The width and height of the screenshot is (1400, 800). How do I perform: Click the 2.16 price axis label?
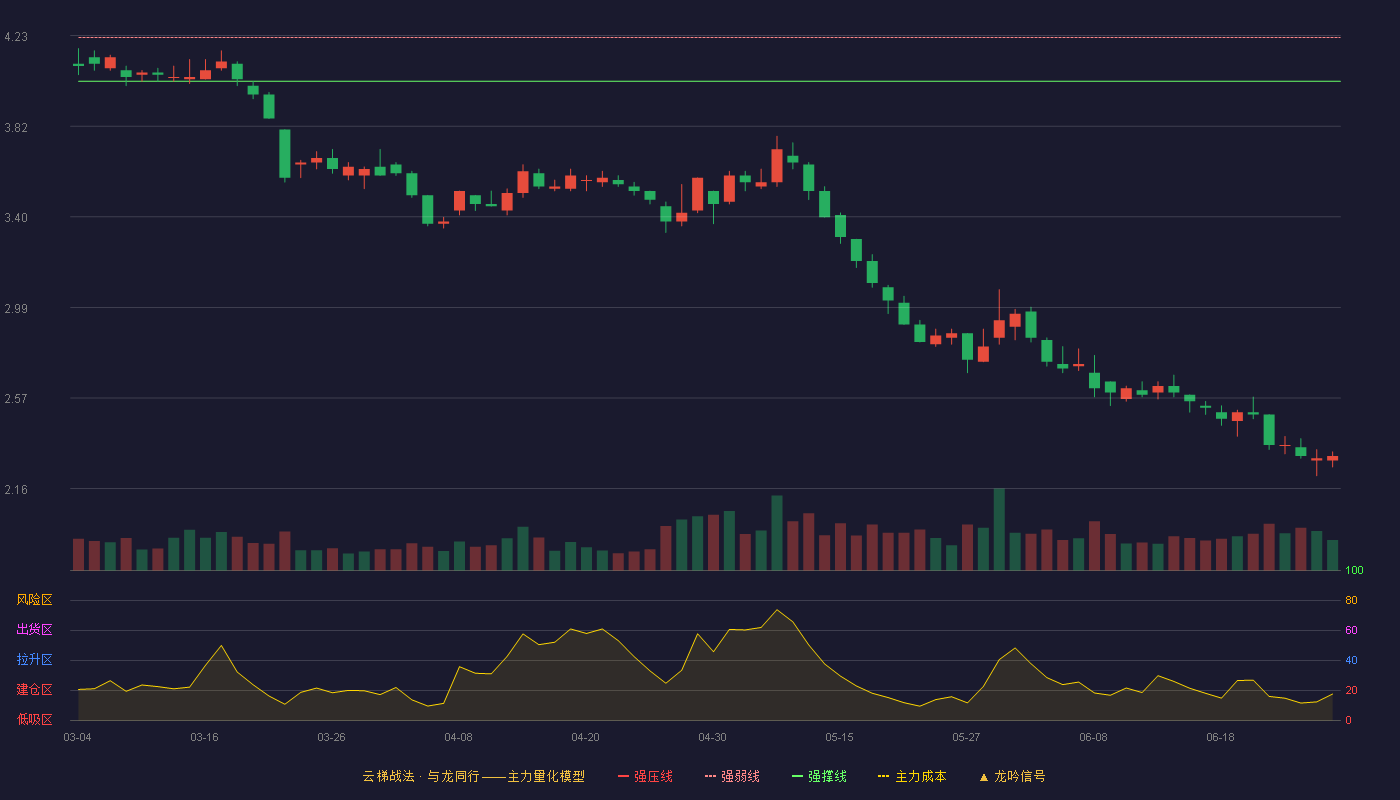16,490
